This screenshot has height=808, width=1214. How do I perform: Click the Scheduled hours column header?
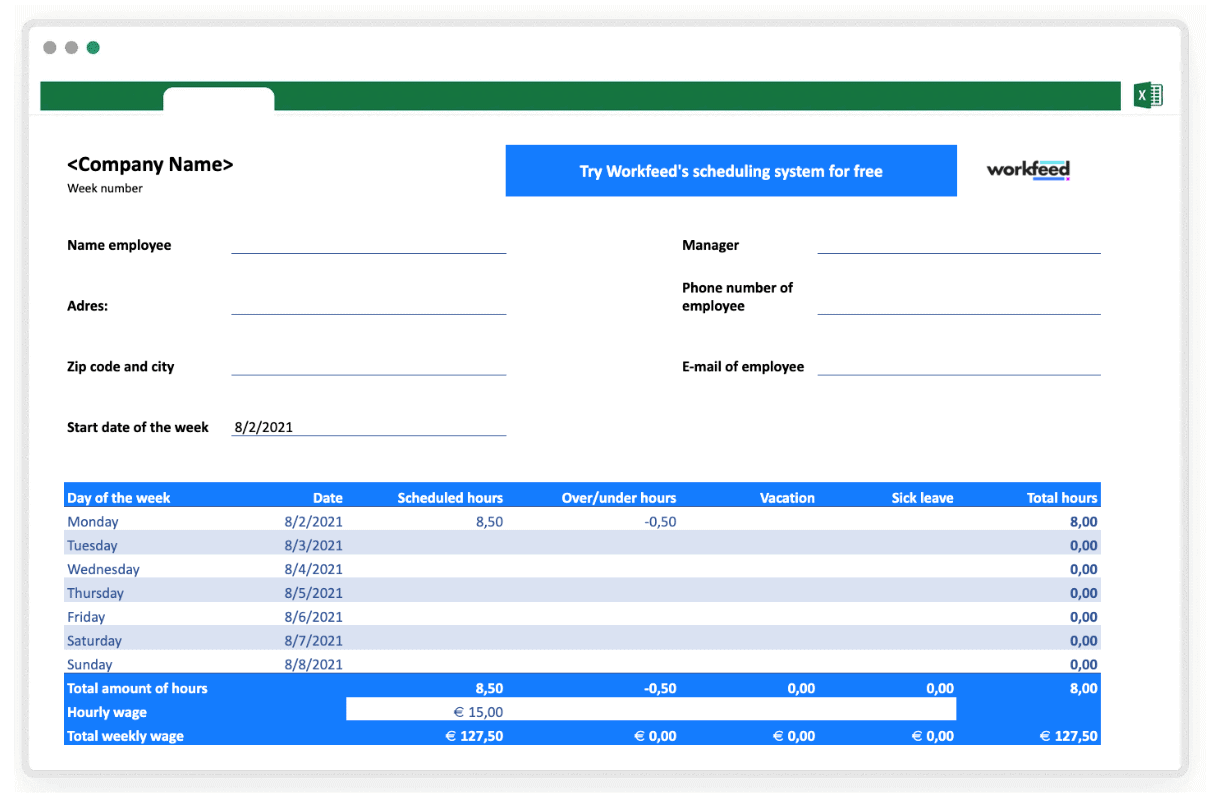coord(450,498)
